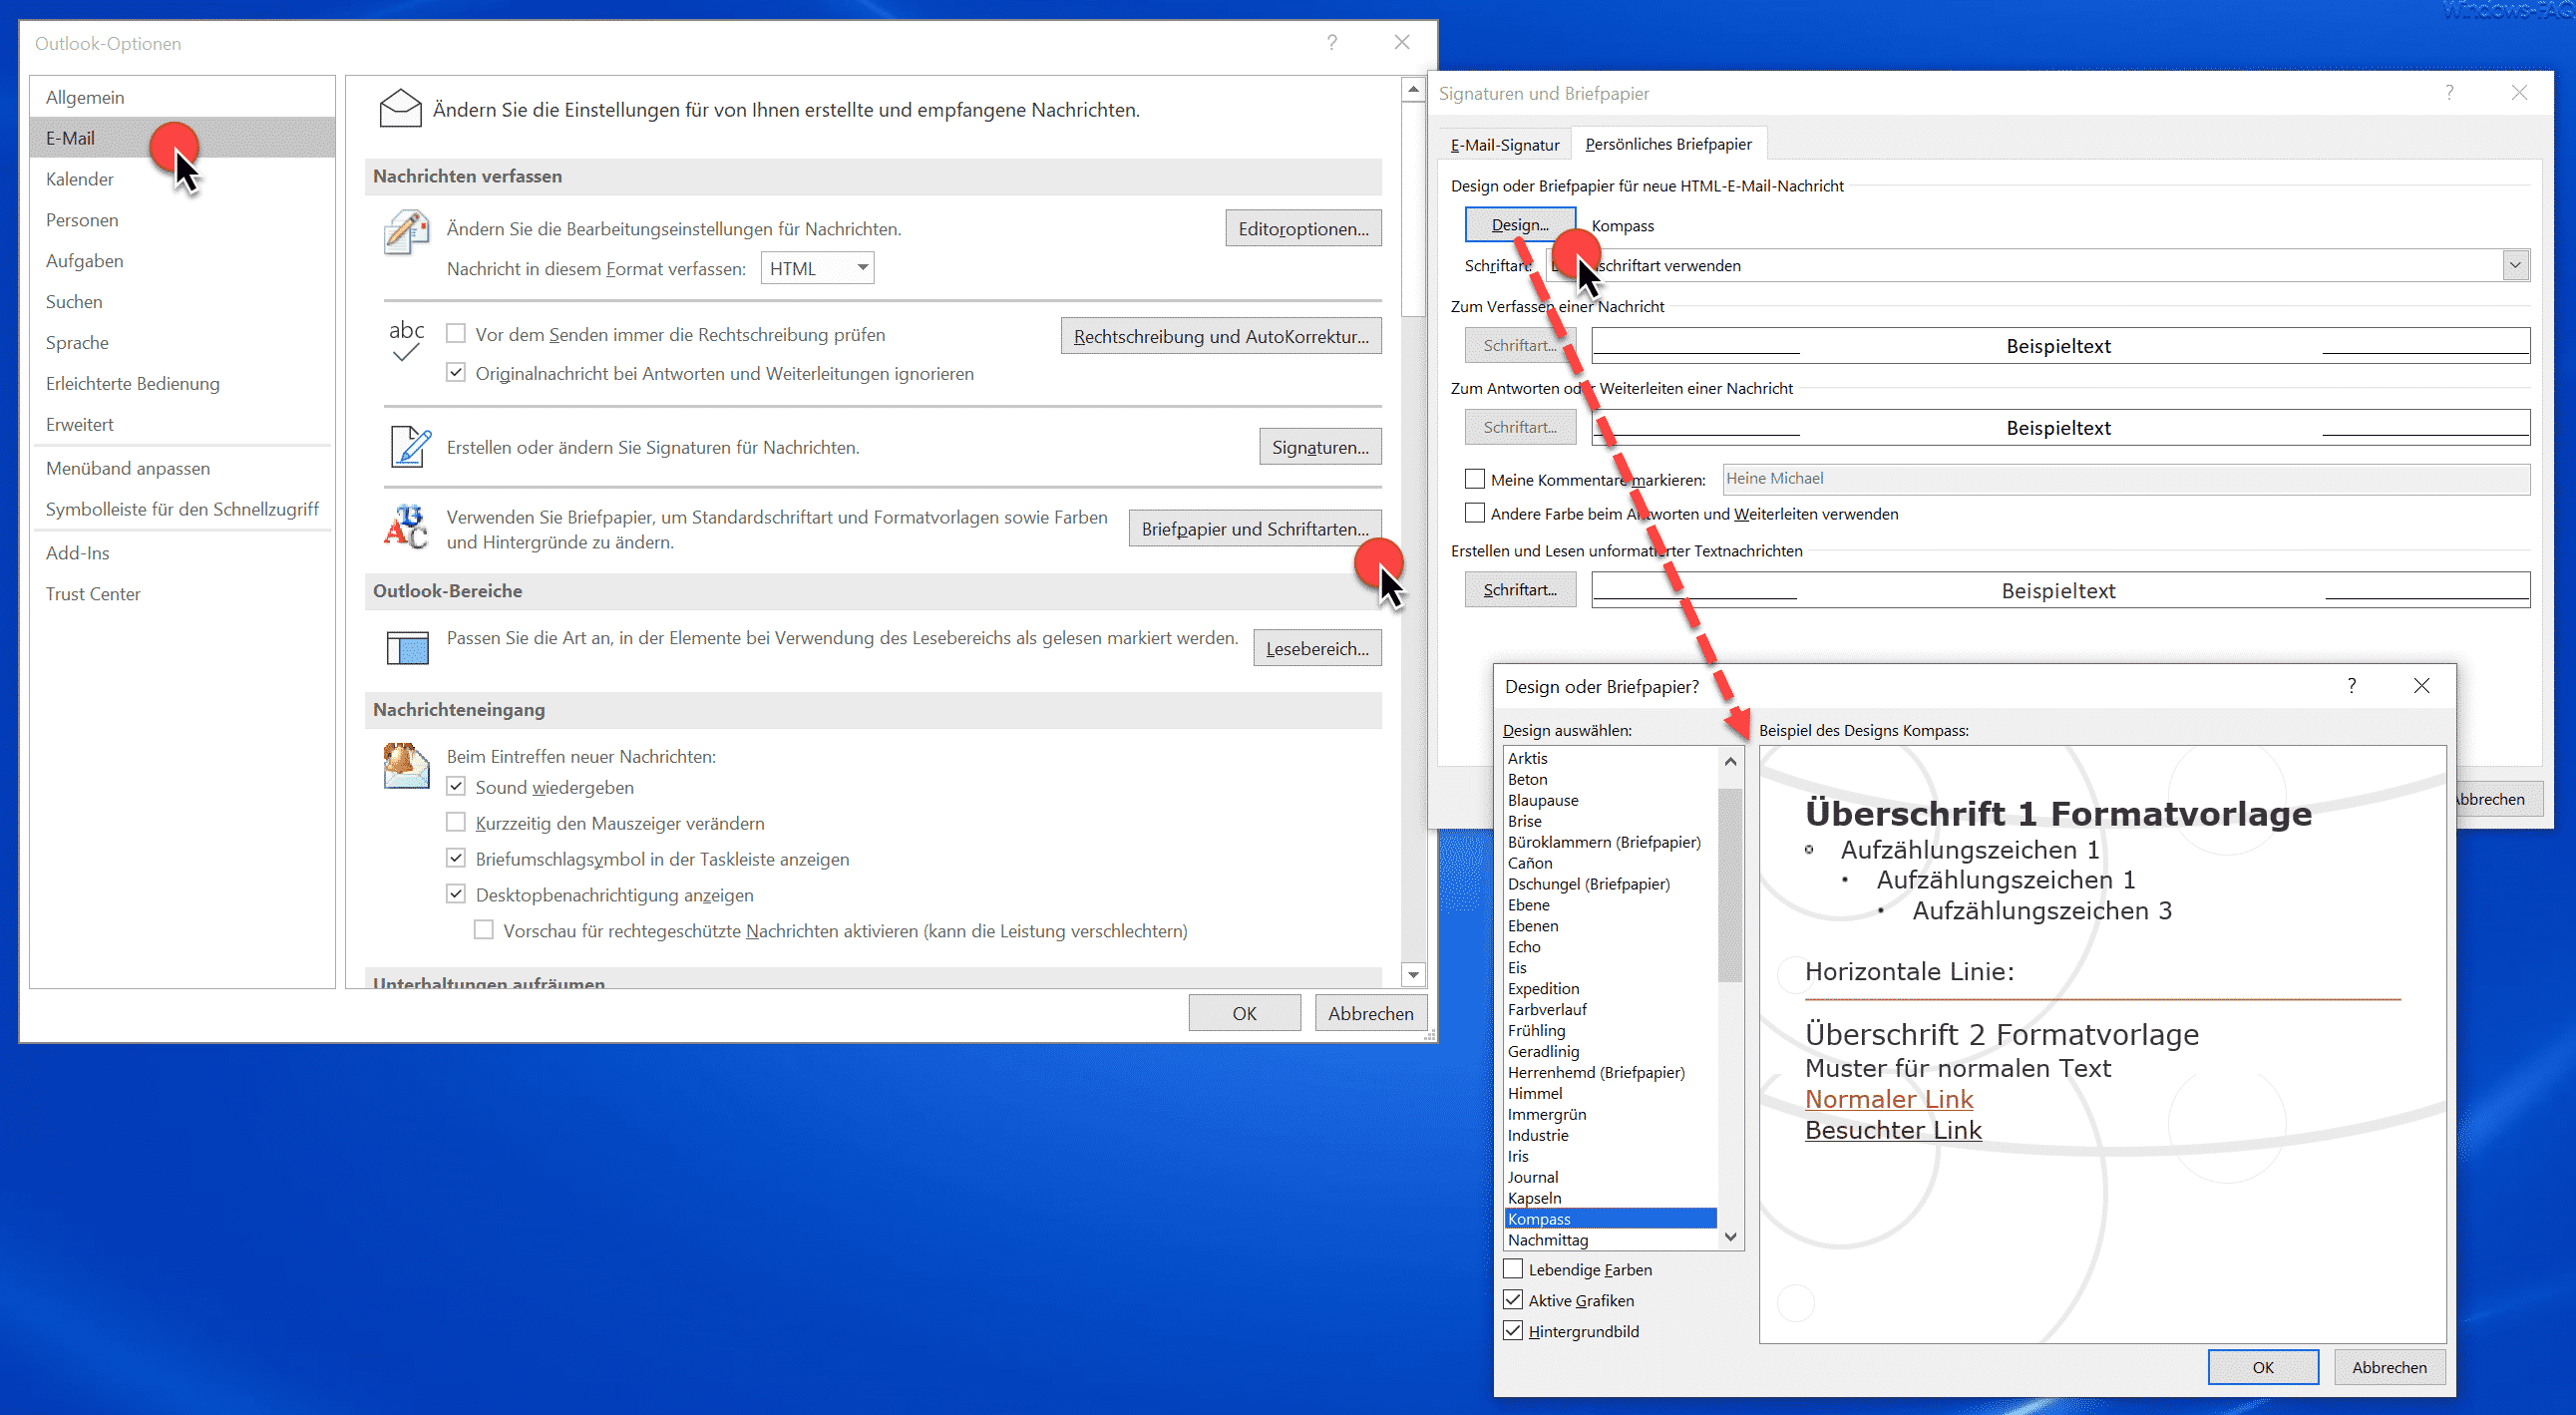2576x1415 pixels.
Task: Click Schriftart button for unformatted text messages
Action: [x=1520, y=589]
